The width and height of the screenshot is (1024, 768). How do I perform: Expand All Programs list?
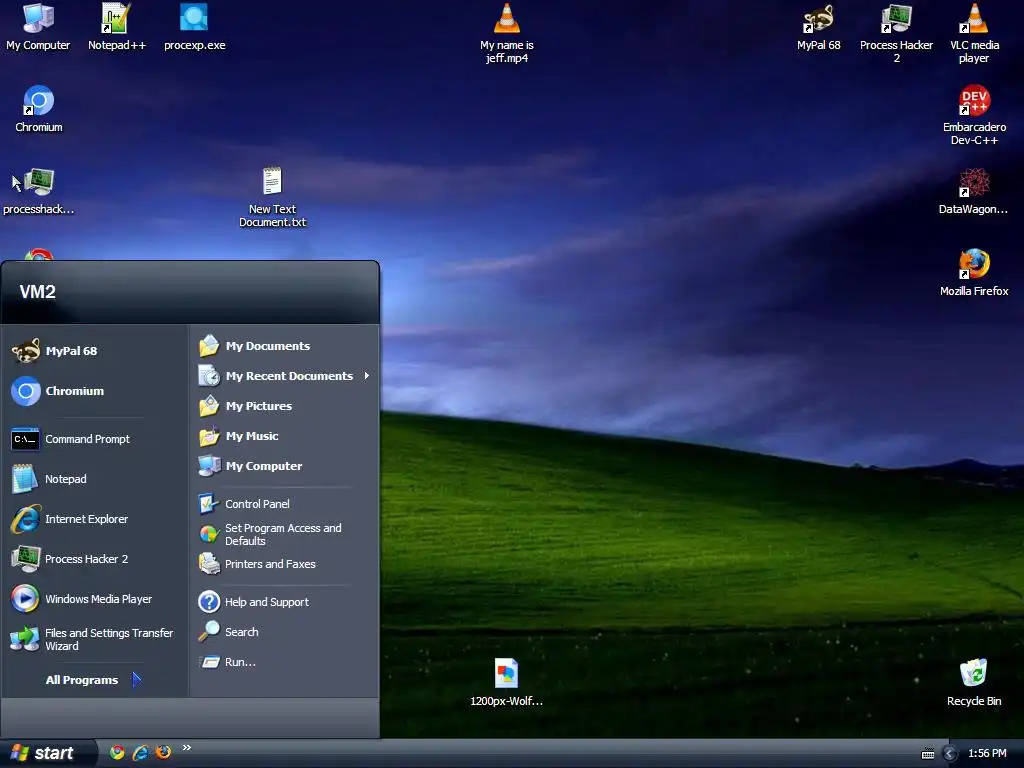click(94, 680)
